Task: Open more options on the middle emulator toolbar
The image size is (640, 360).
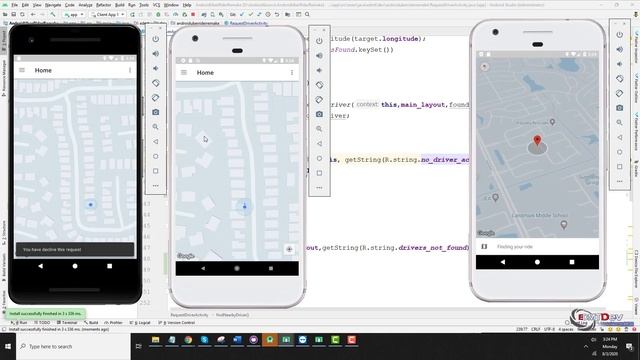Action: [319, 188]
